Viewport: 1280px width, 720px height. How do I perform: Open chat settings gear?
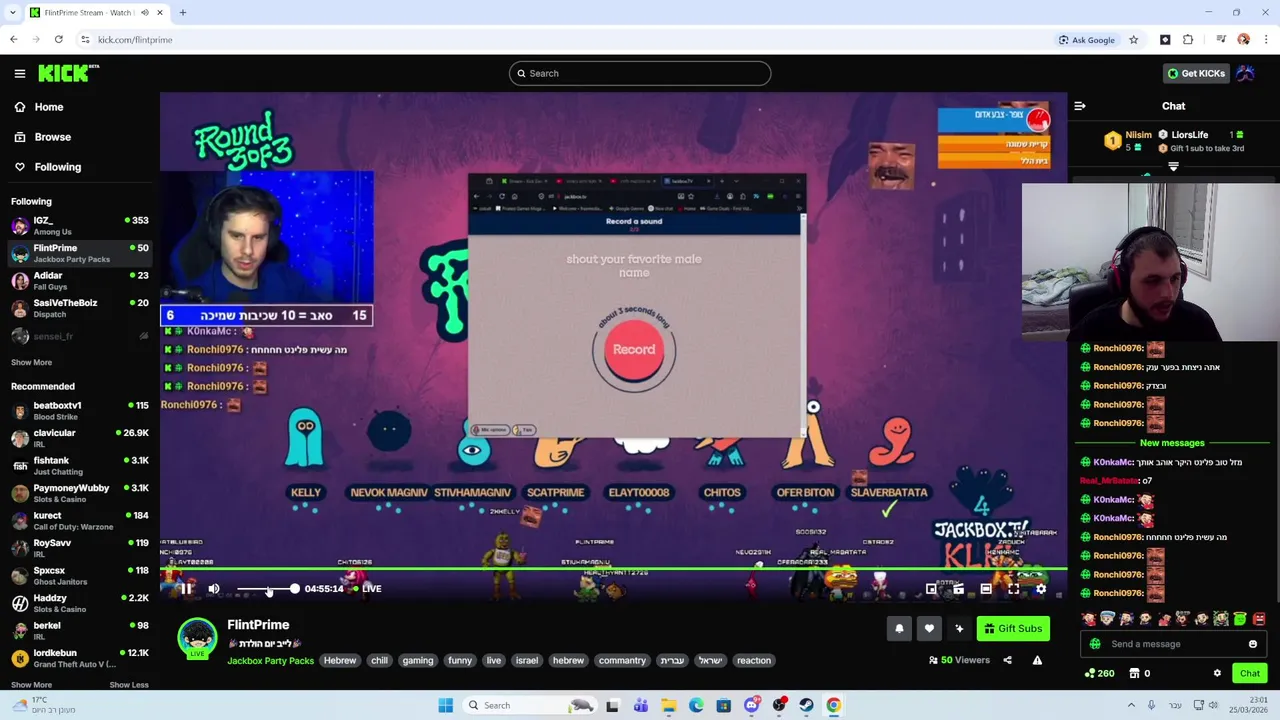(x=1217, y=673)
